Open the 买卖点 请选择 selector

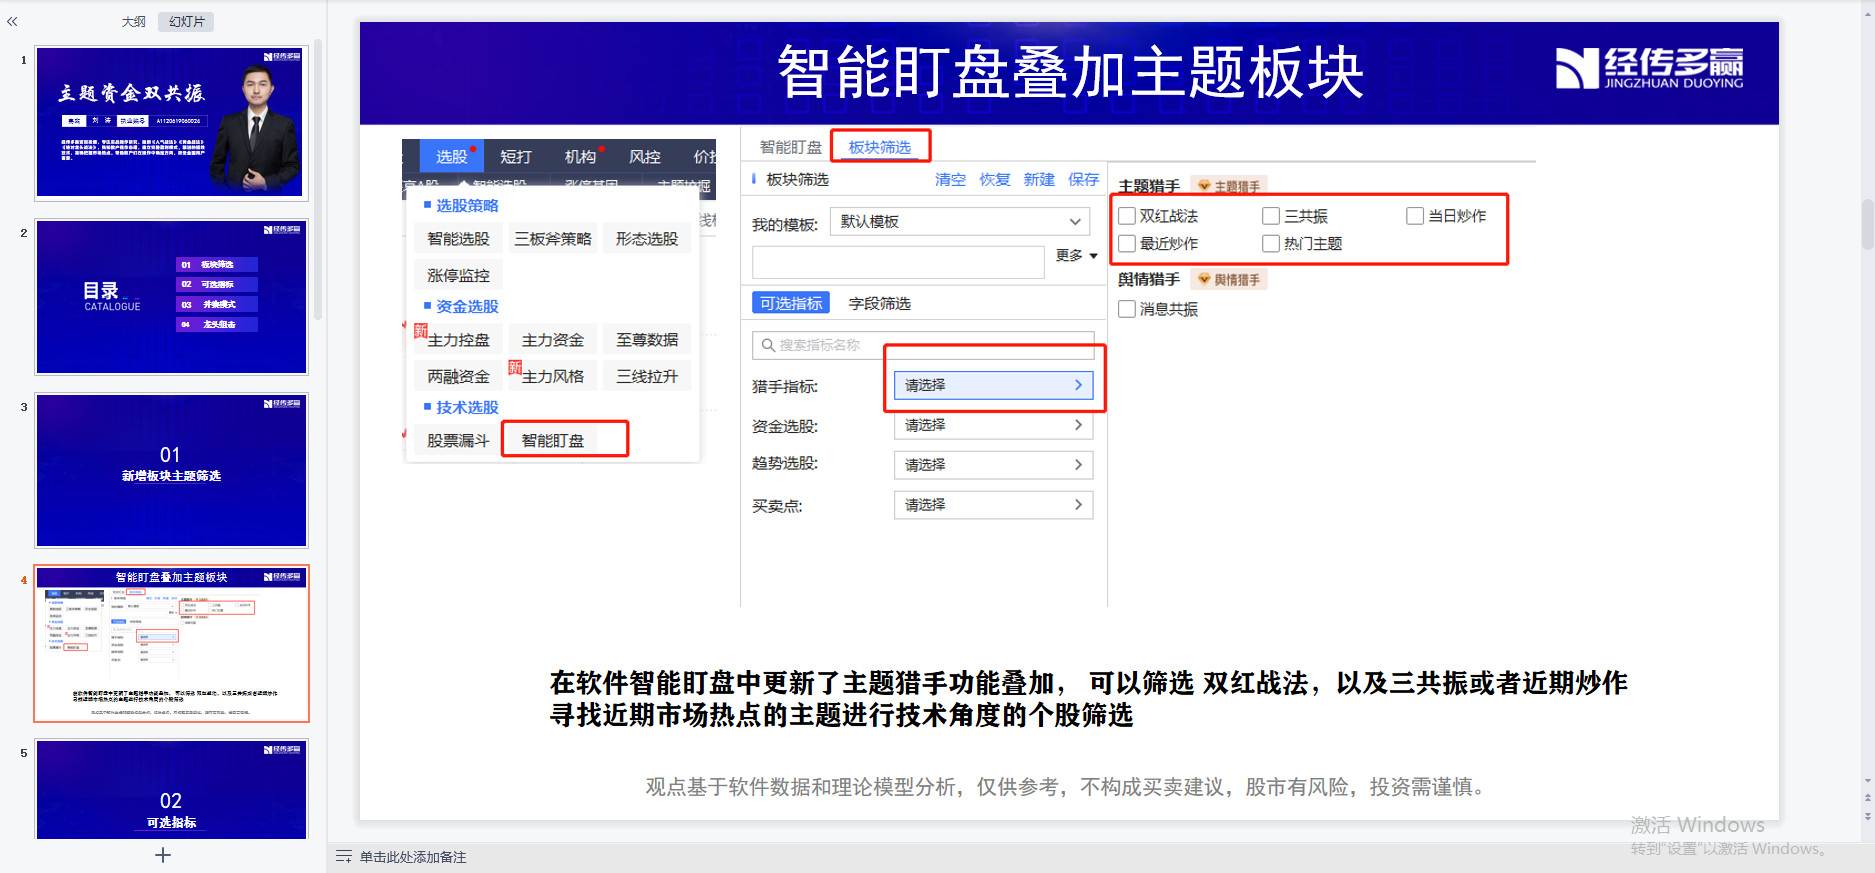tap(993, 505)
